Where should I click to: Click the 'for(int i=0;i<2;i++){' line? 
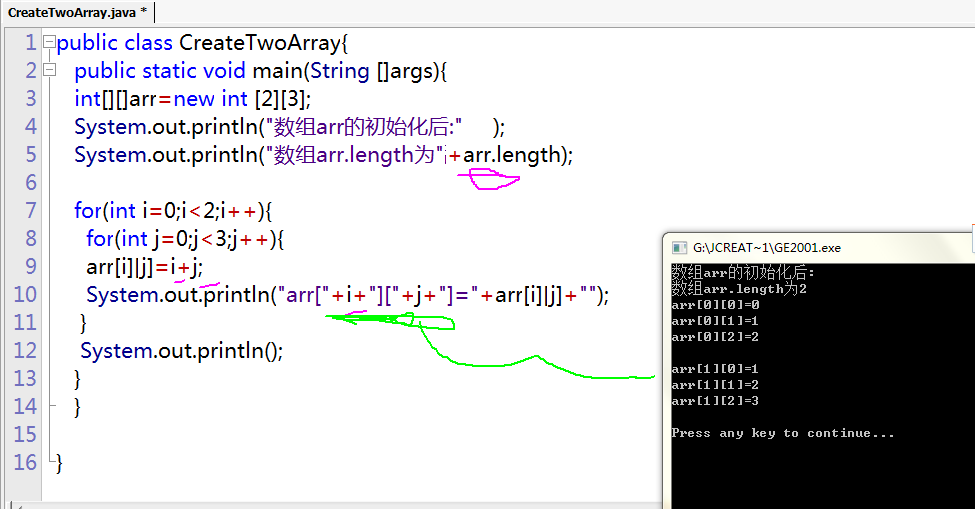tap(173, 211)
